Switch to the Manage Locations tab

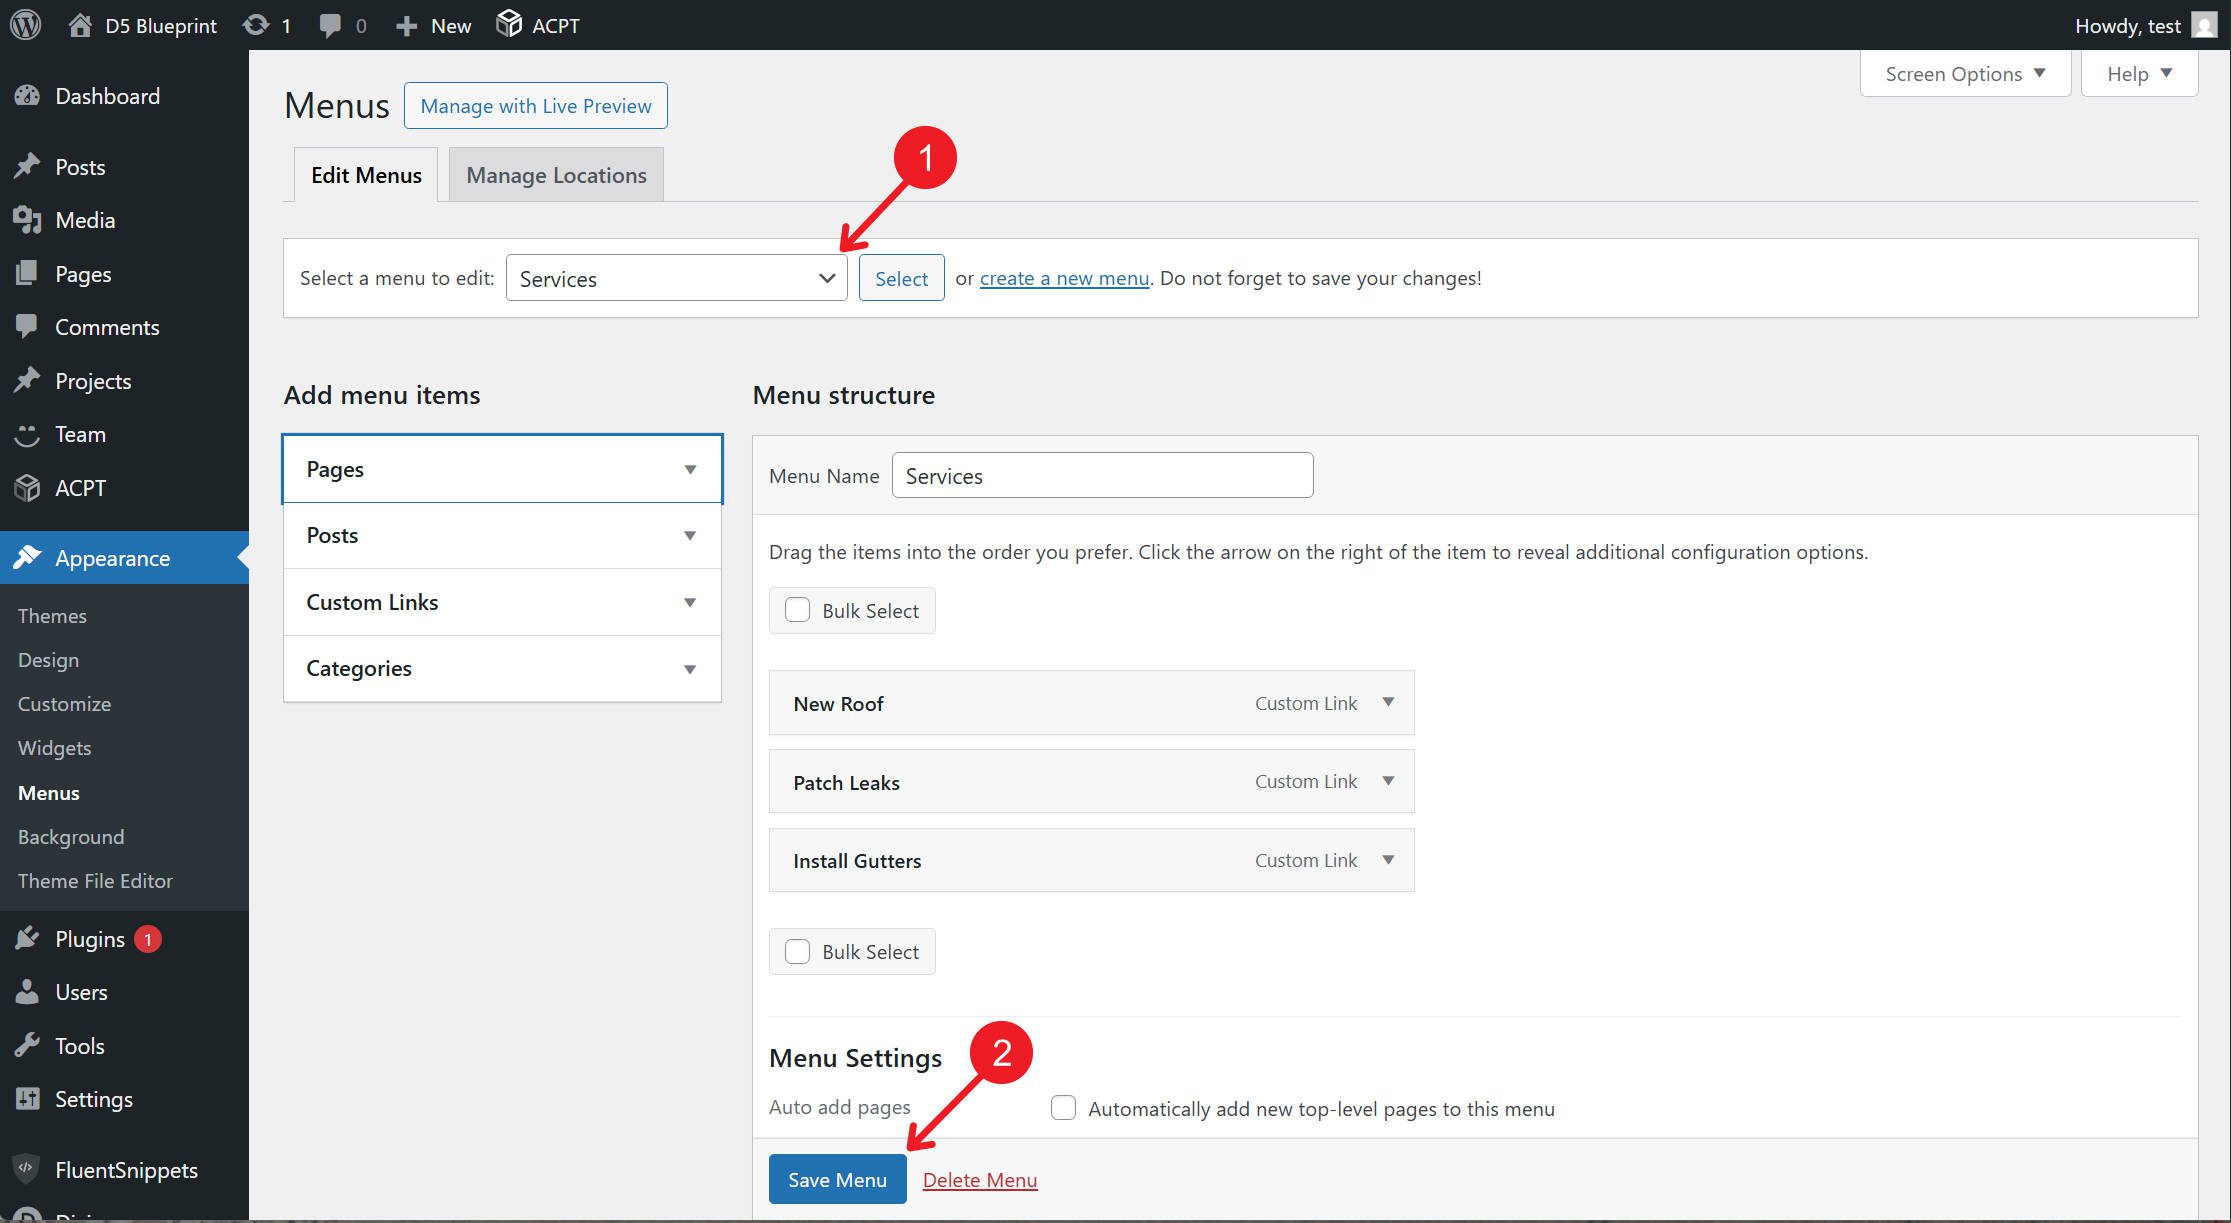point(556,174)
